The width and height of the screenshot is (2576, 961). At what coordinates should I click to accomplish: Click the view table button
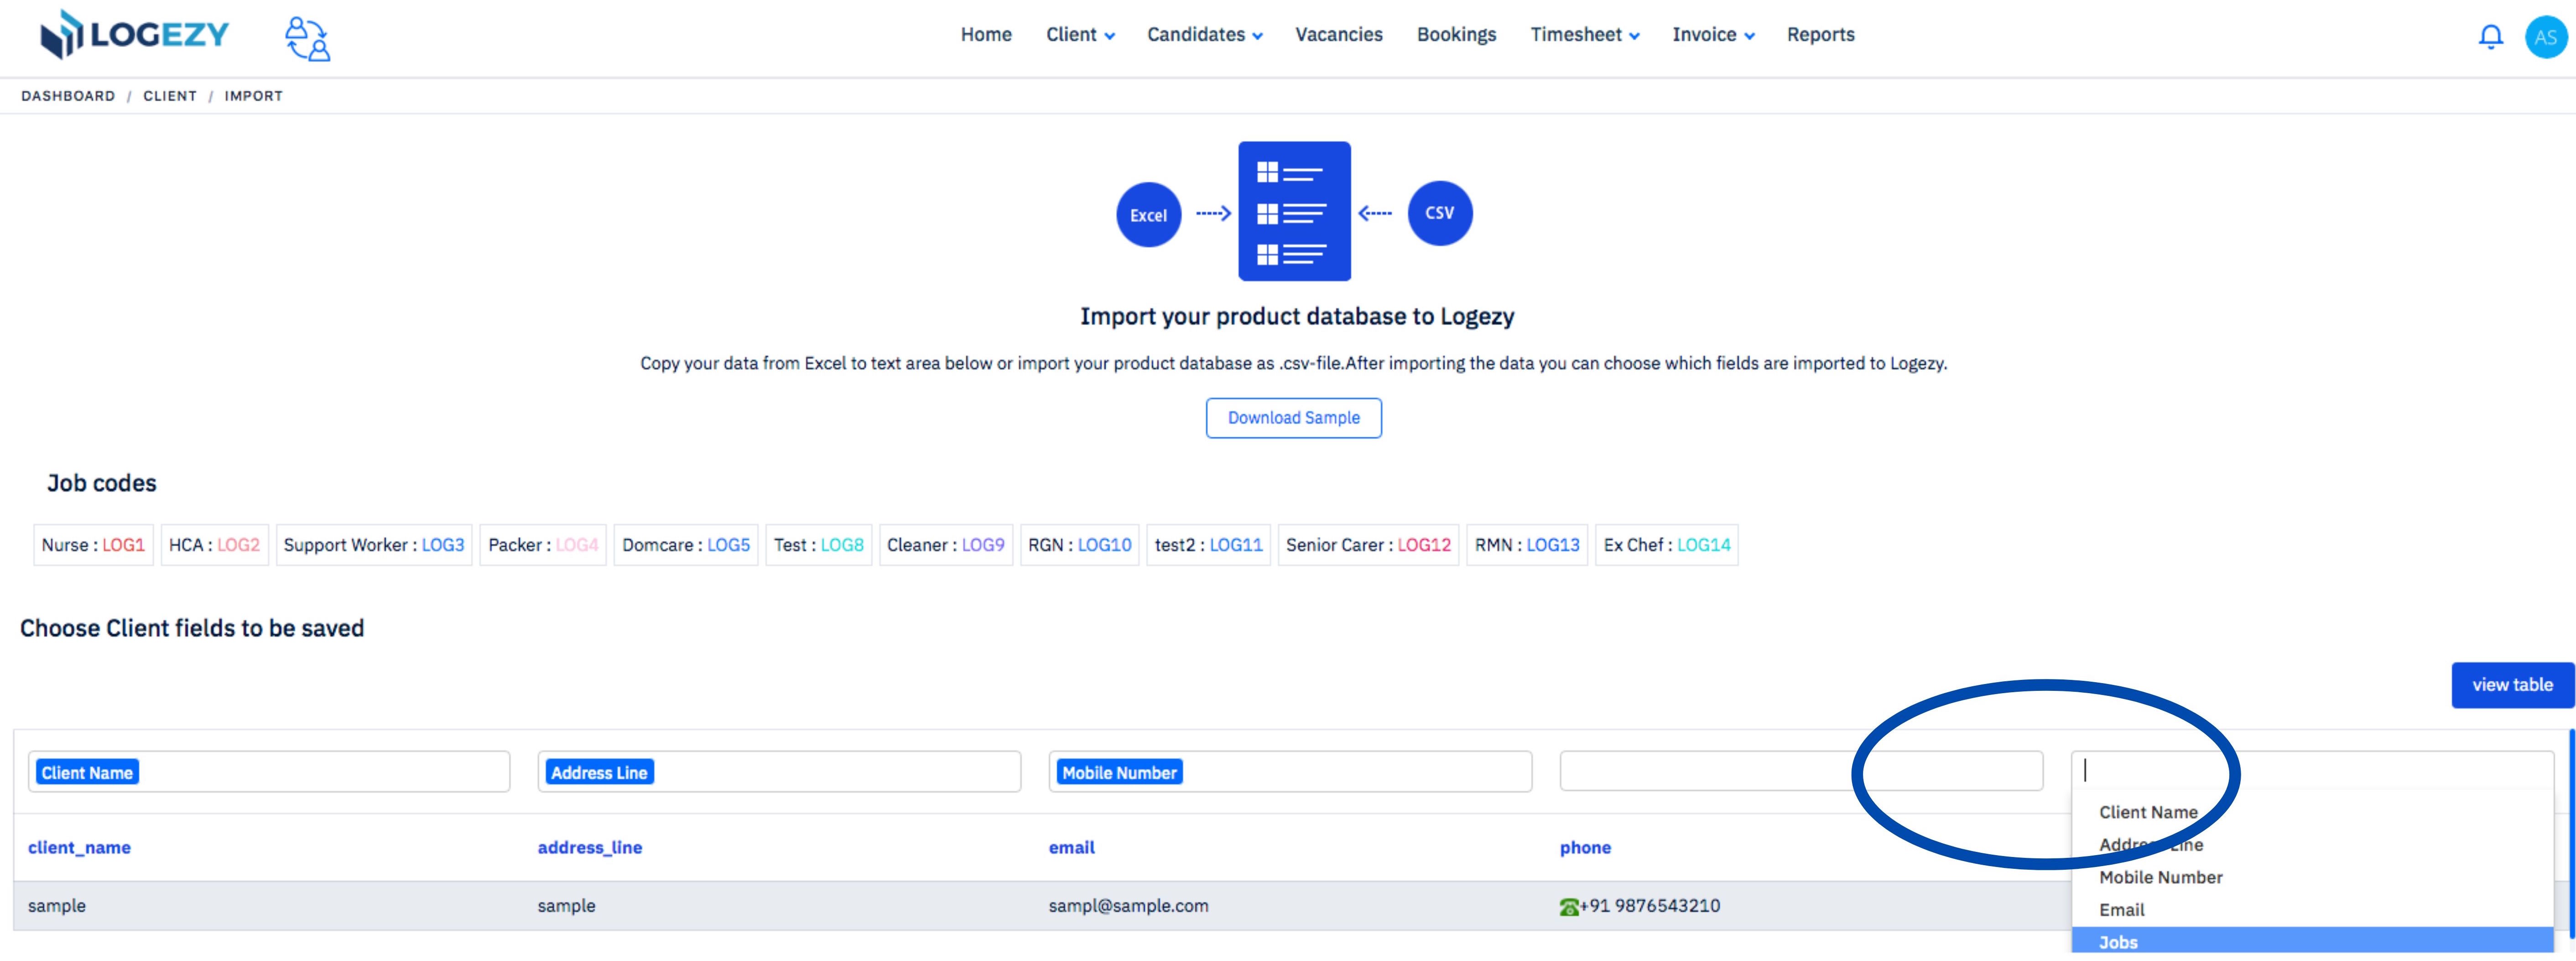click(x=2512, y=685)
